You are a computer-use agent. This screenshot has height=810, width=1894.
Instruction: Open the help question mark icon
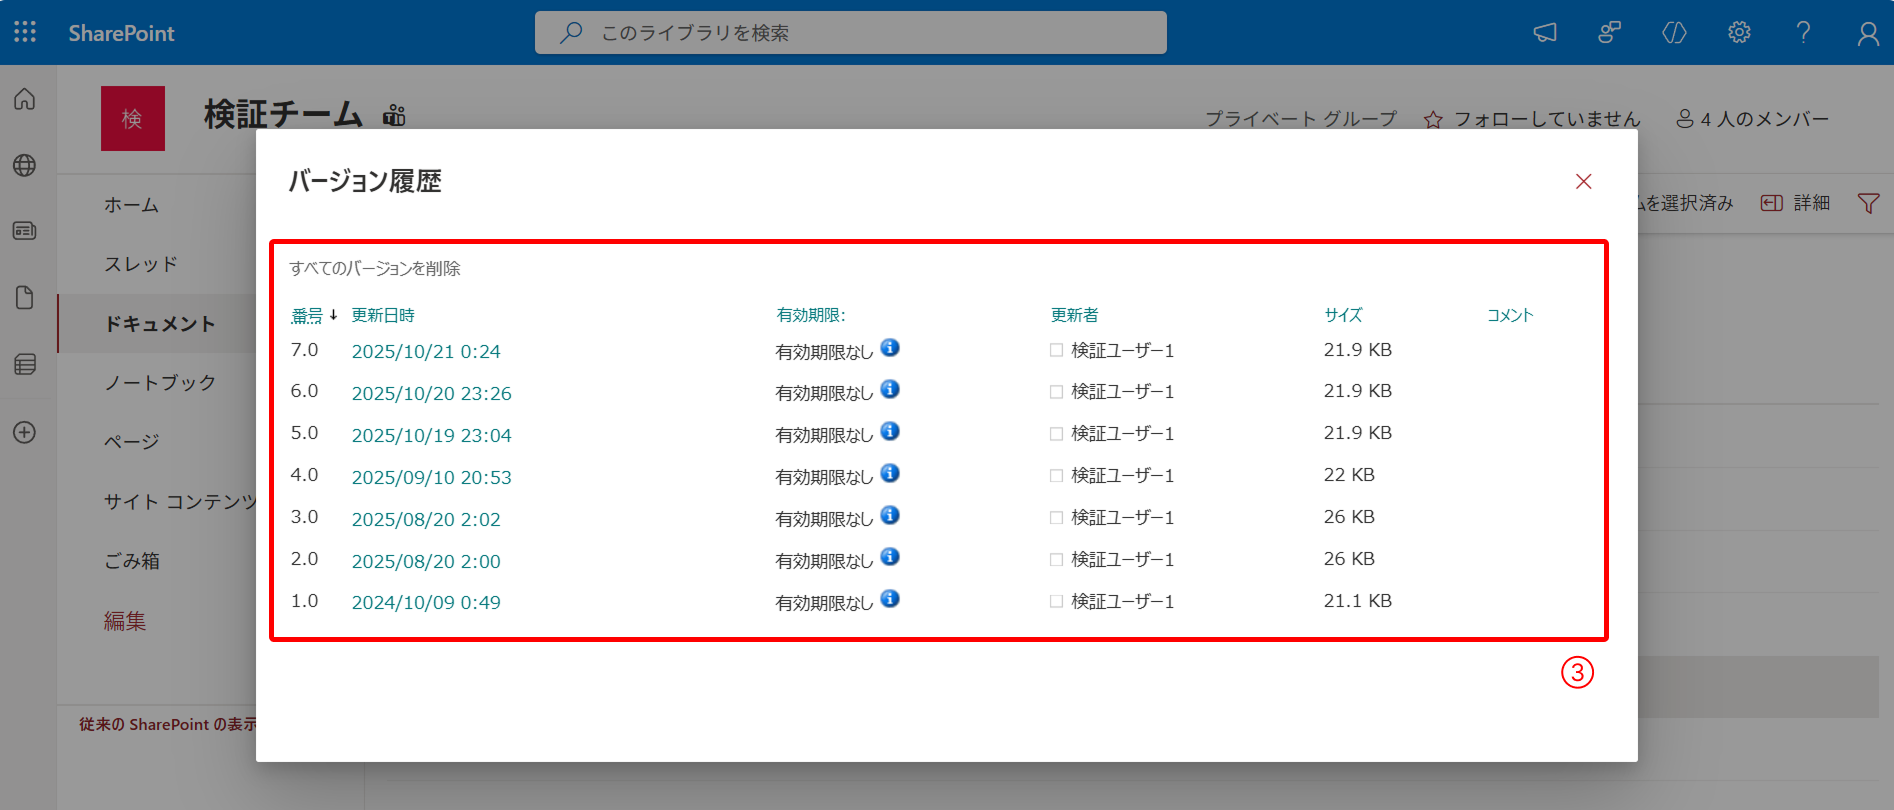pyautogui.click(x=1803, y=32)
